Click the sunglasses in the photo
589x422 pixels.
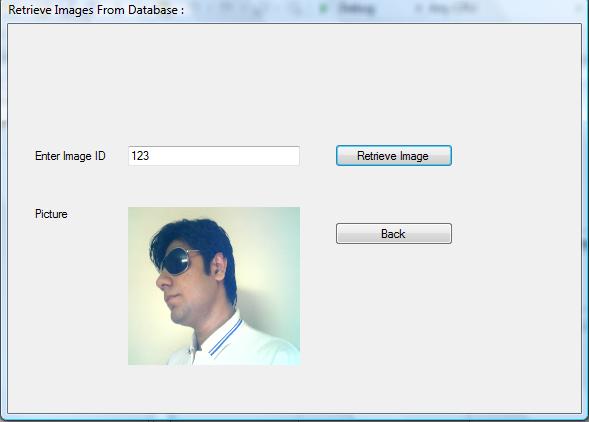(176, 262)
